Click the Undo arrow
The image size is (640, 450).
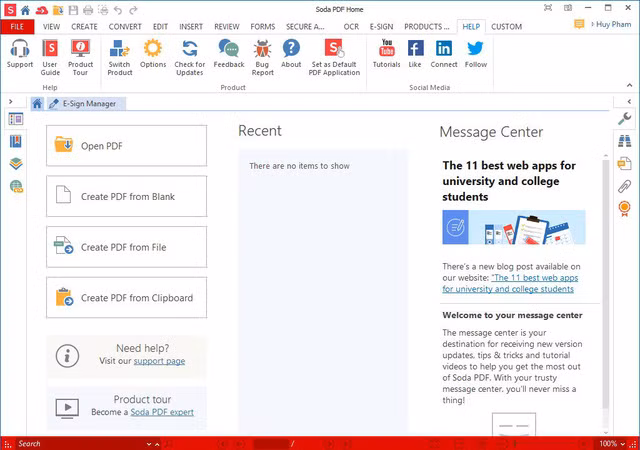[x=118, y=10]
